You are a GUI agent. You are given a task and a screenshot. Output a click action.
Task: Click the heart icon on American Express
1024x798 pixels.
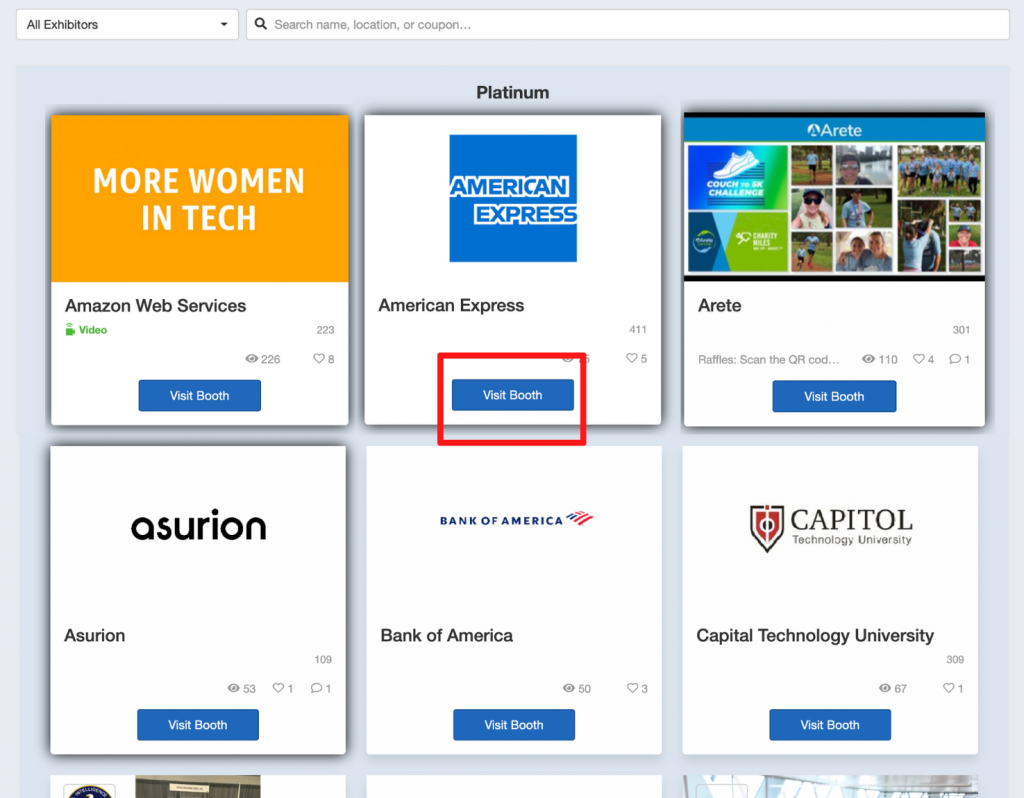(631, 358)
